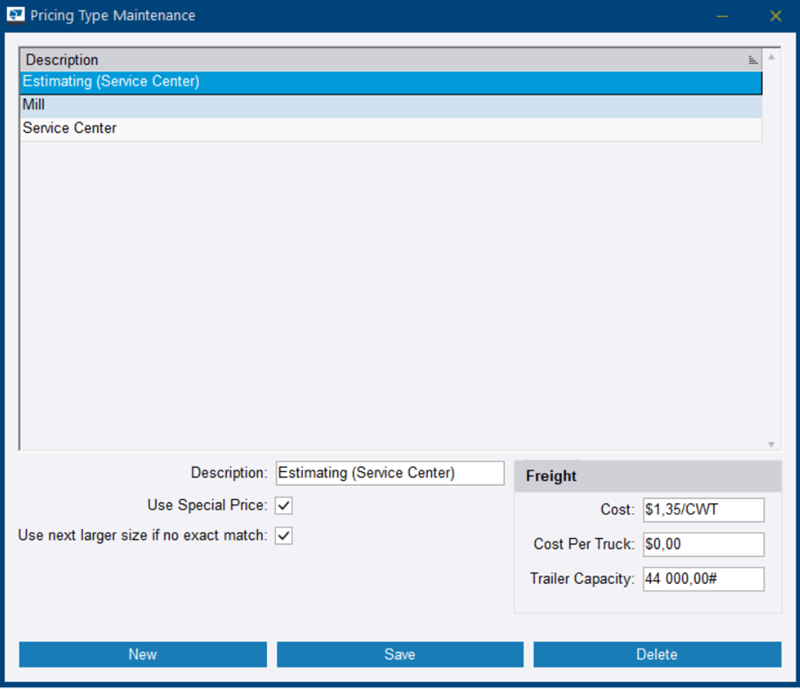Toggle 'Use next larger size if no exact match'
Image resolution: width=800 pixels, height=689 pixels.
coord(284,536)
